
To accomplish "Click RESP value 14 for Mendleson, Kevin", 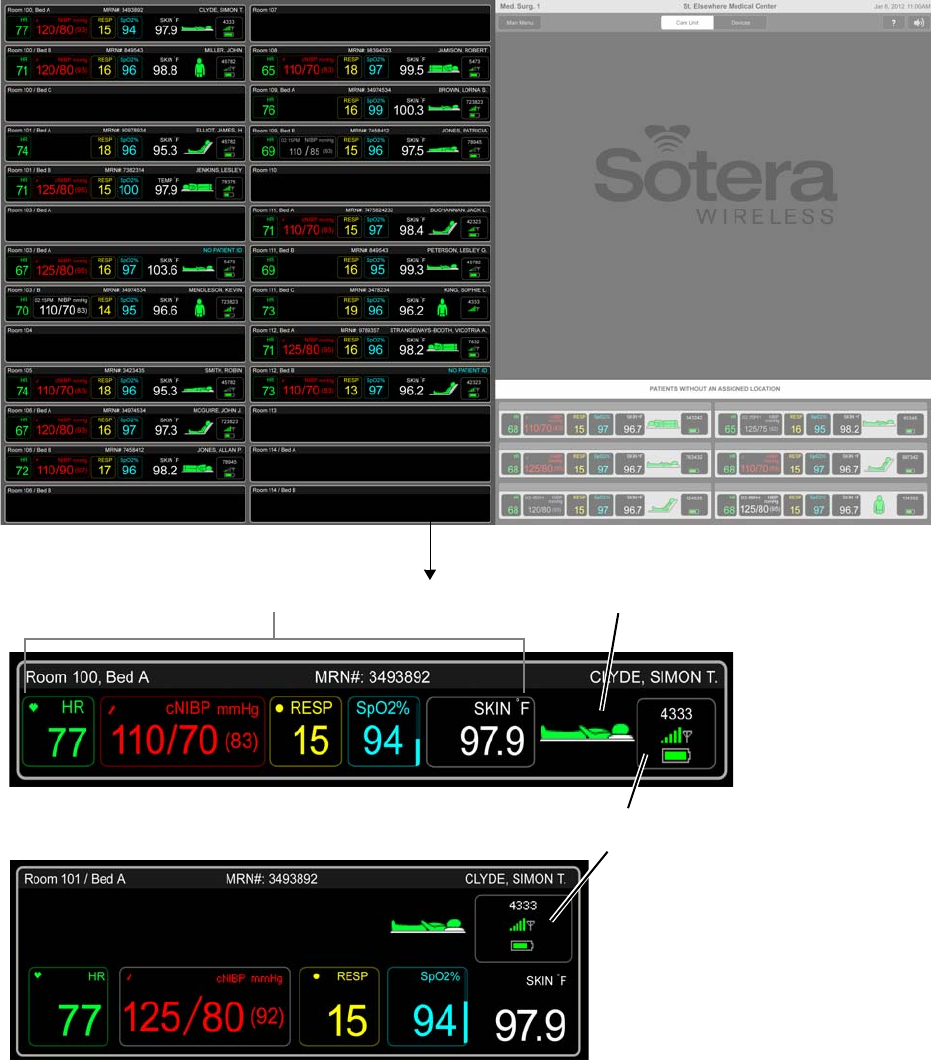I will point(104,310).
